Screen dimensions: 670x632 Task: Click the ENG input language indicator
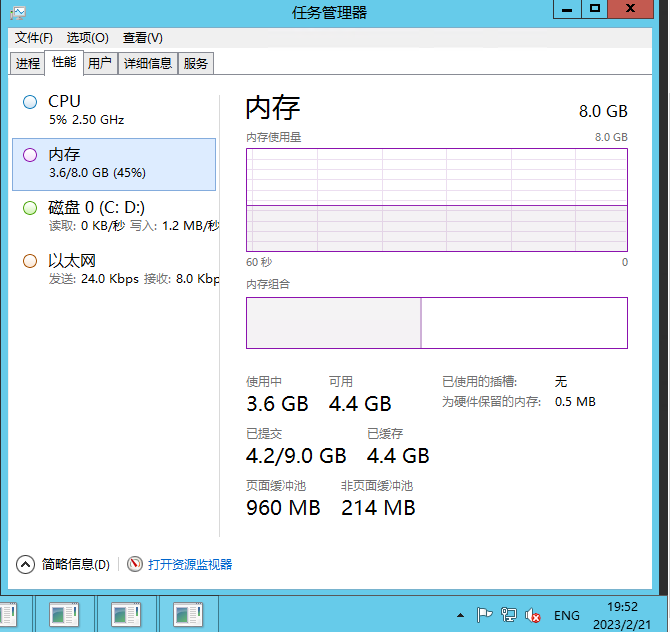coord(567,615)
